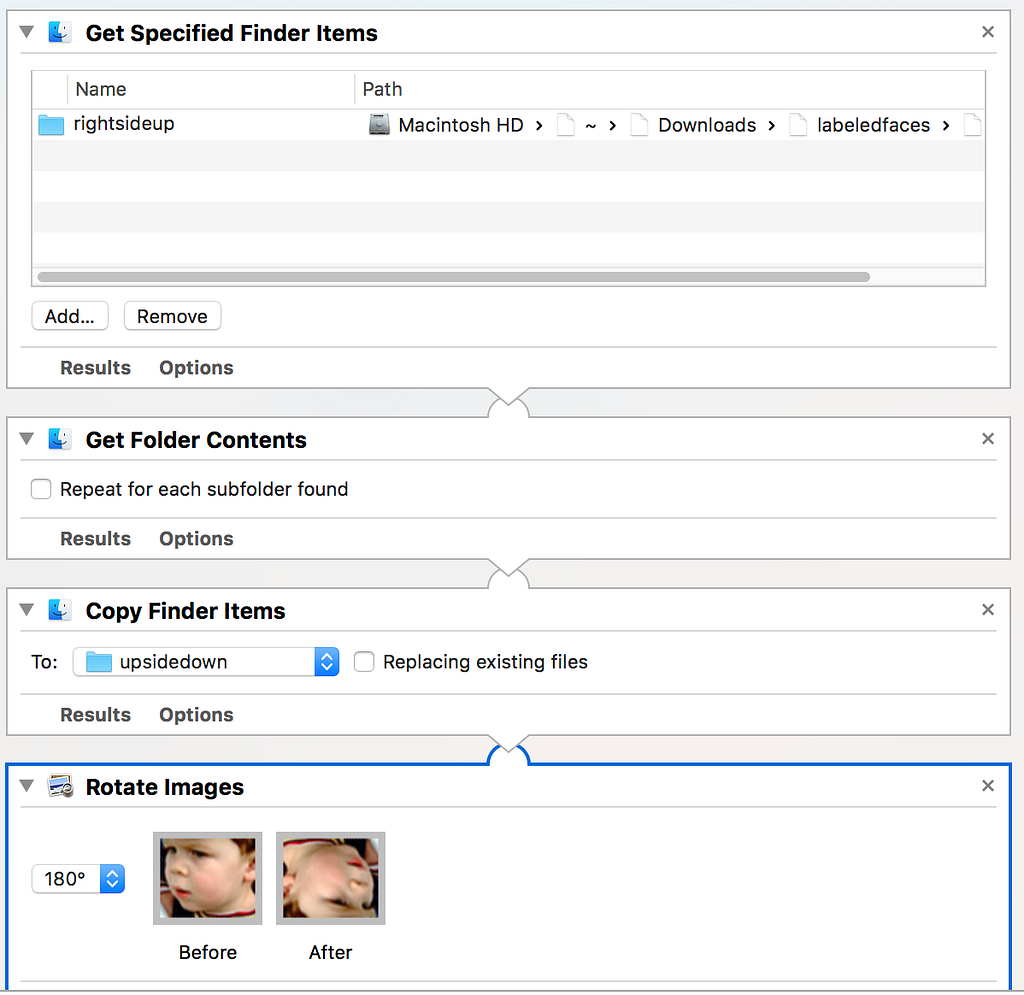
Task: Collapse the Get Folder Contents action
Action: [27, 440]
